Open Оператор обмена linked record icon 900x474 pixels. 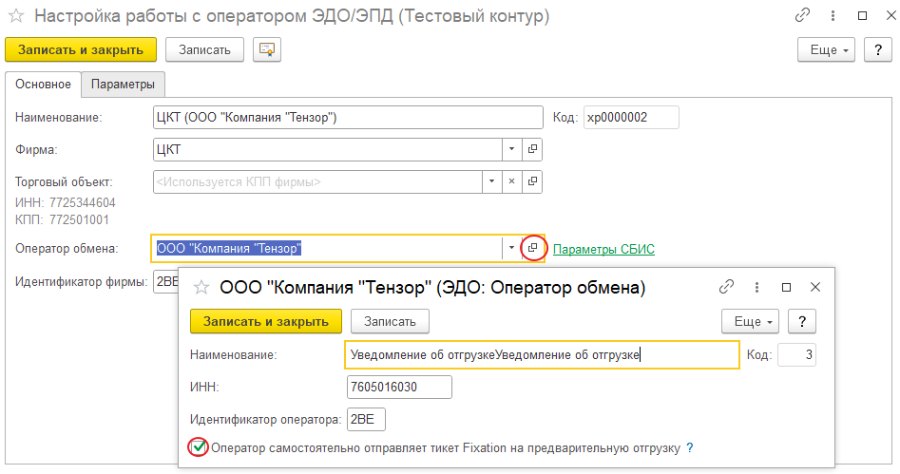click(533, 248)
